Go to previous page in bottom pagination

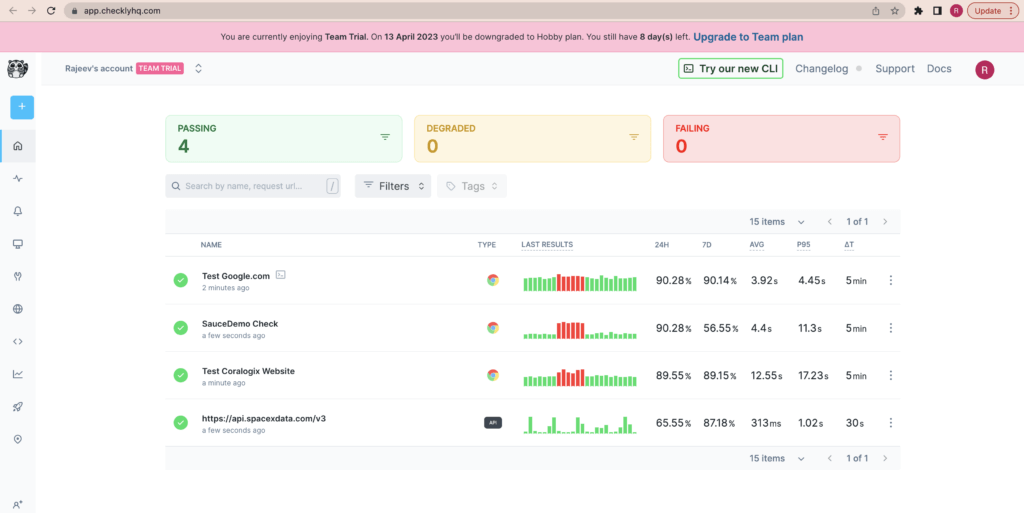829,458
